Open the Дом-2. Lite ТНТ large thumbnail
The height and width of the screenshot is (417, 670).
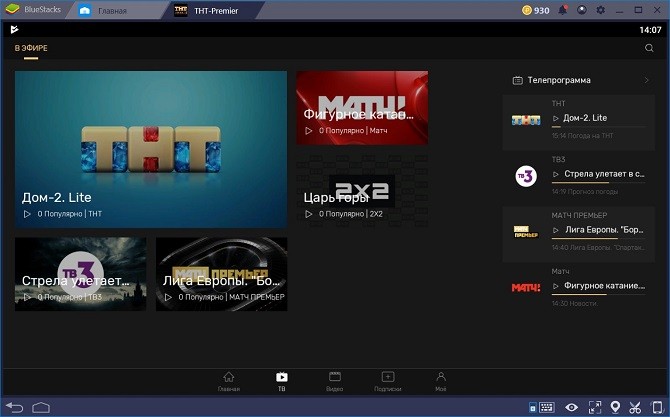151,149
